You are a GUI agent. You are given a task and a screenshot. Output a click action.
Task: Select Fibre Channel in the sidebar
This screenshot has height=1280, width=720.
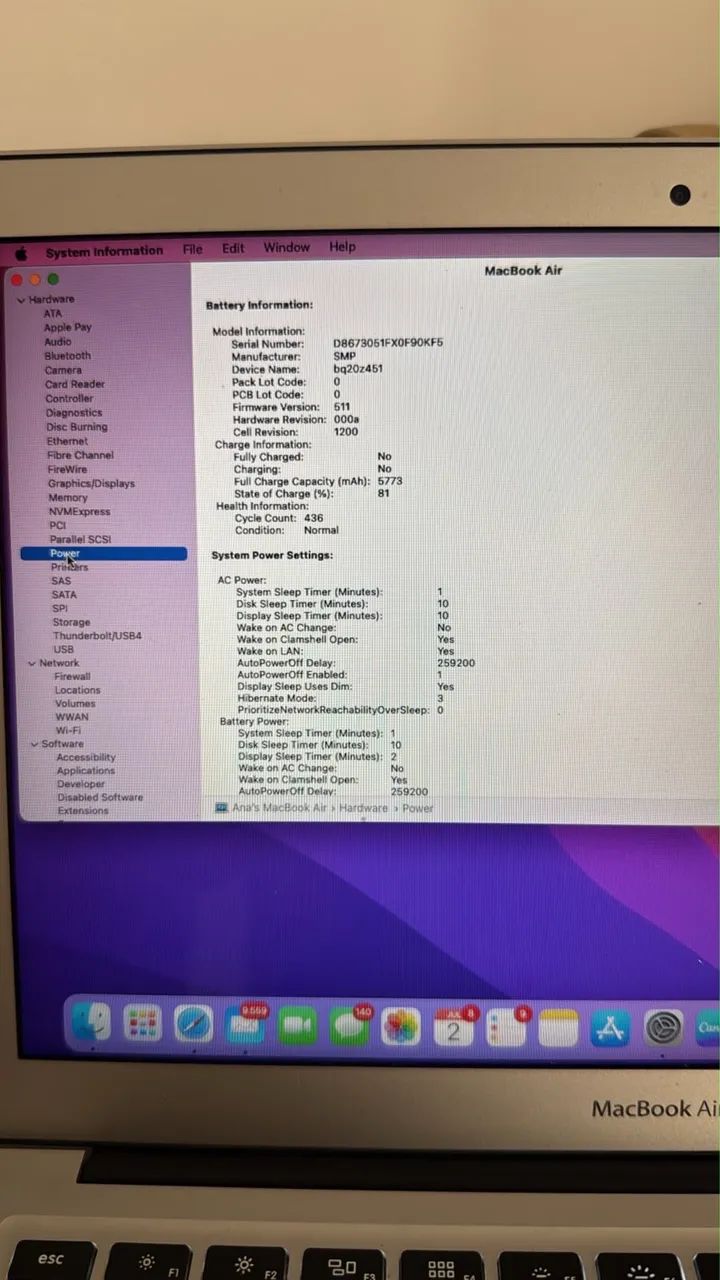80,455
